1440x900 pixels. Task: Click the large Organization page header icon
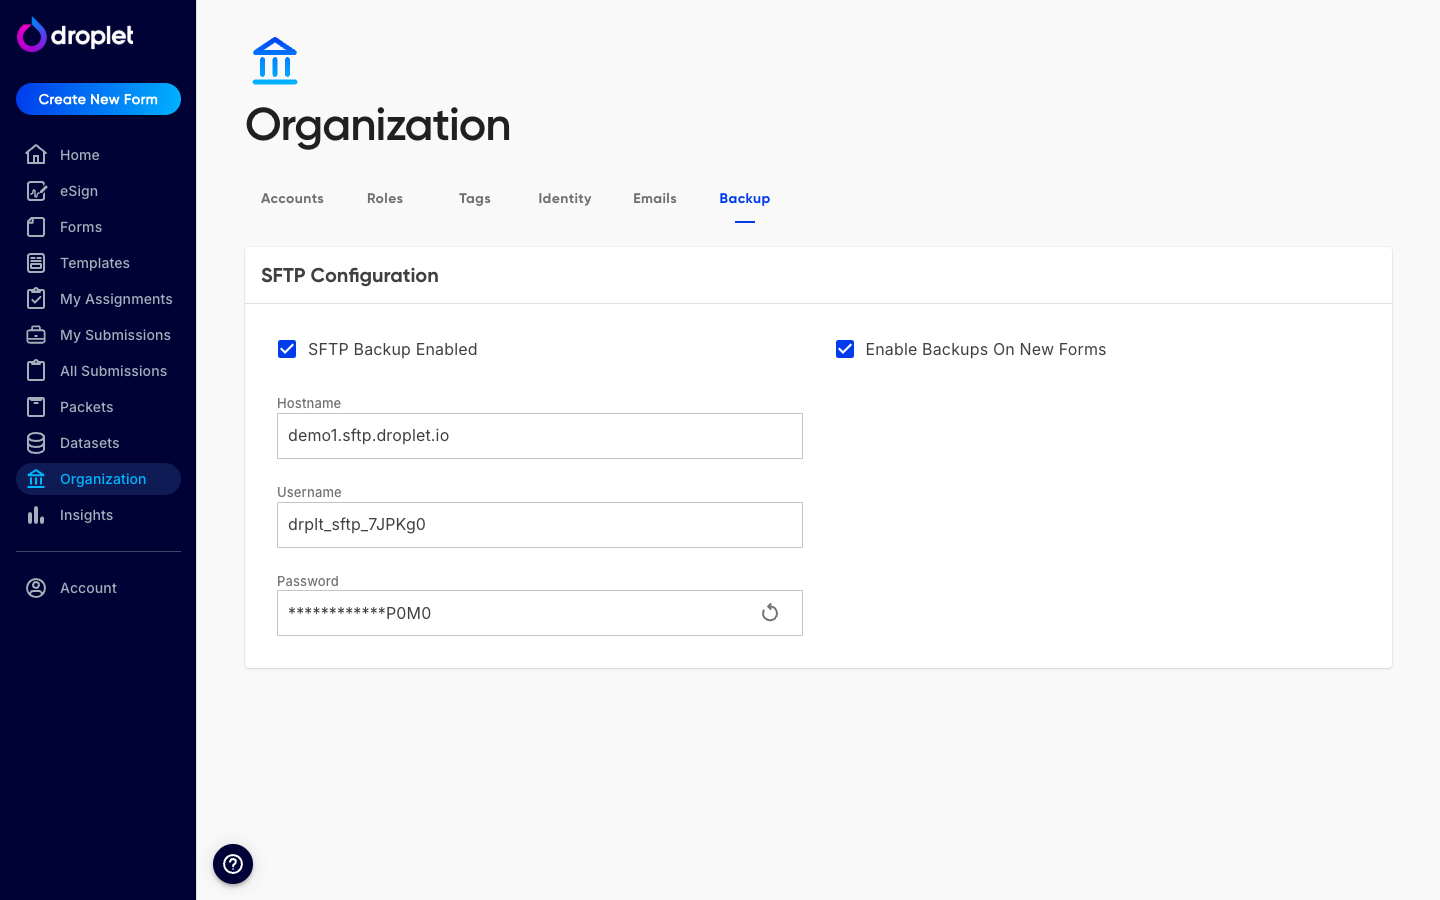pos(275,61)
